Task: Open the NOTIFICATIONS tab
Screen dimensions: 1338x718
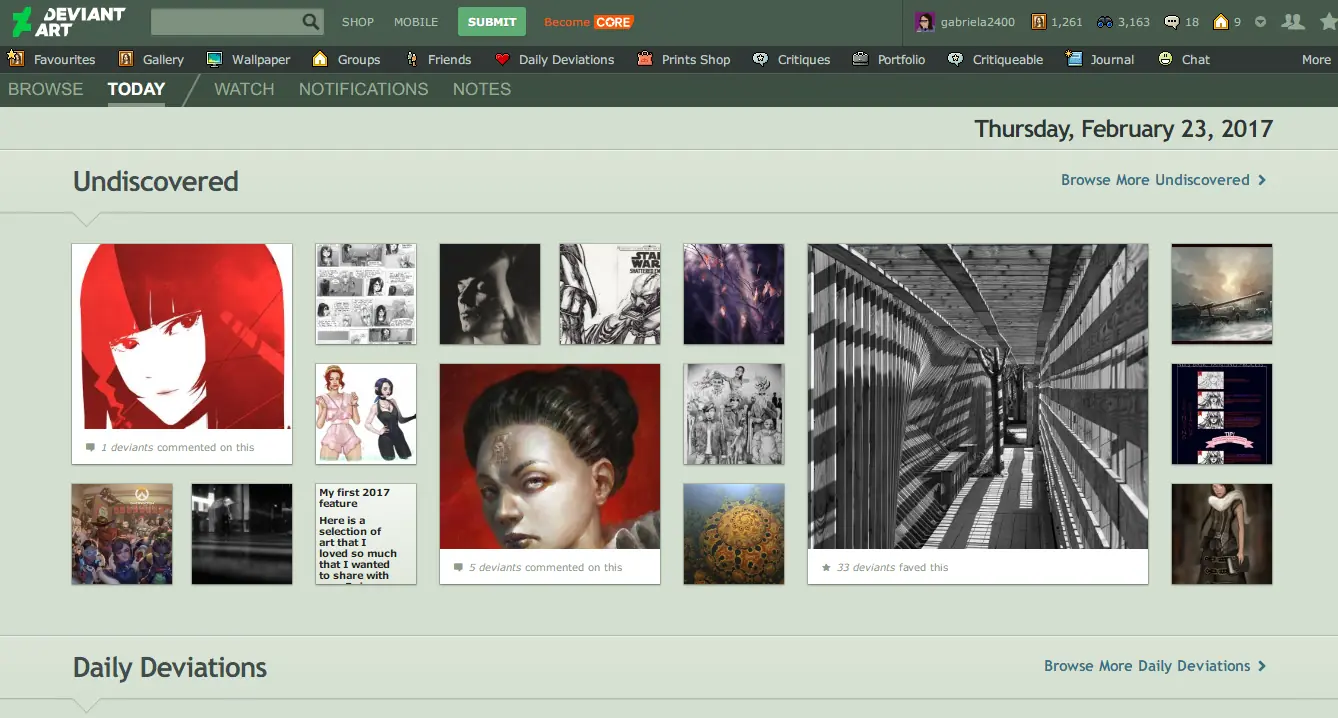Action: (x=363, y=89)
